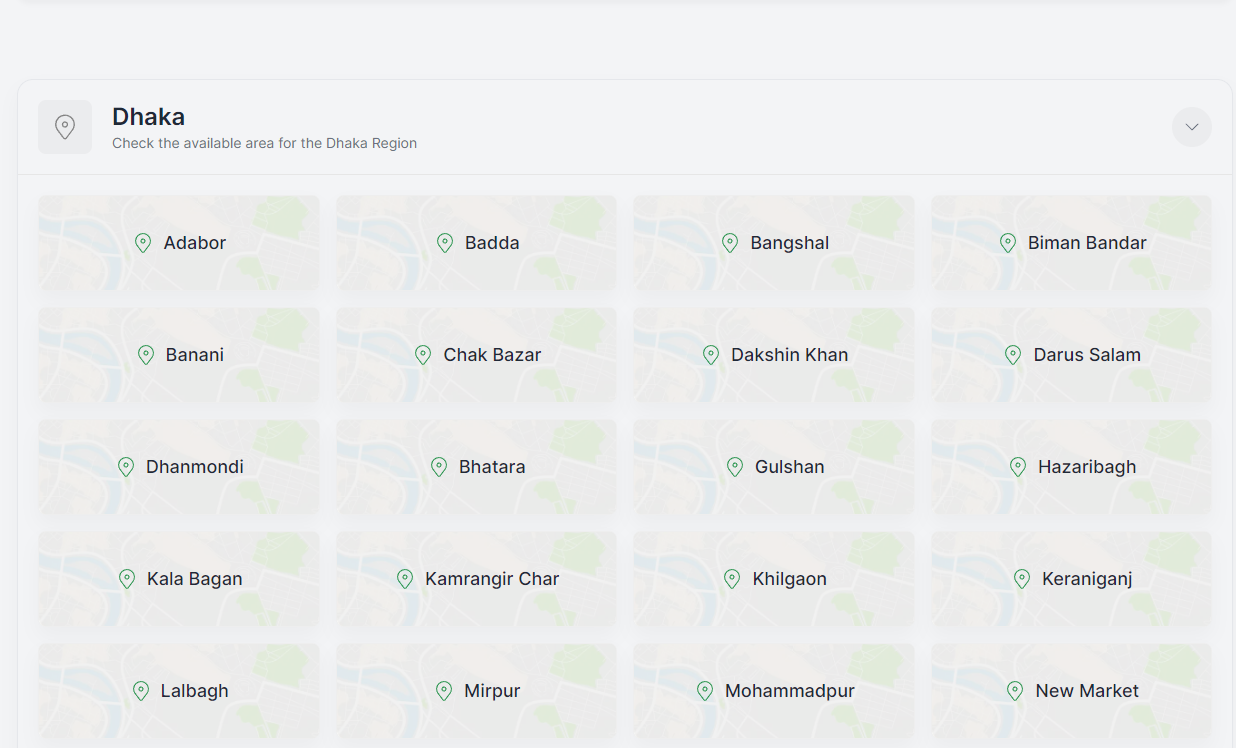Click the pin icon beside Adabor
This screenshot has height=748, width=1236.
(x=143, y=243)
